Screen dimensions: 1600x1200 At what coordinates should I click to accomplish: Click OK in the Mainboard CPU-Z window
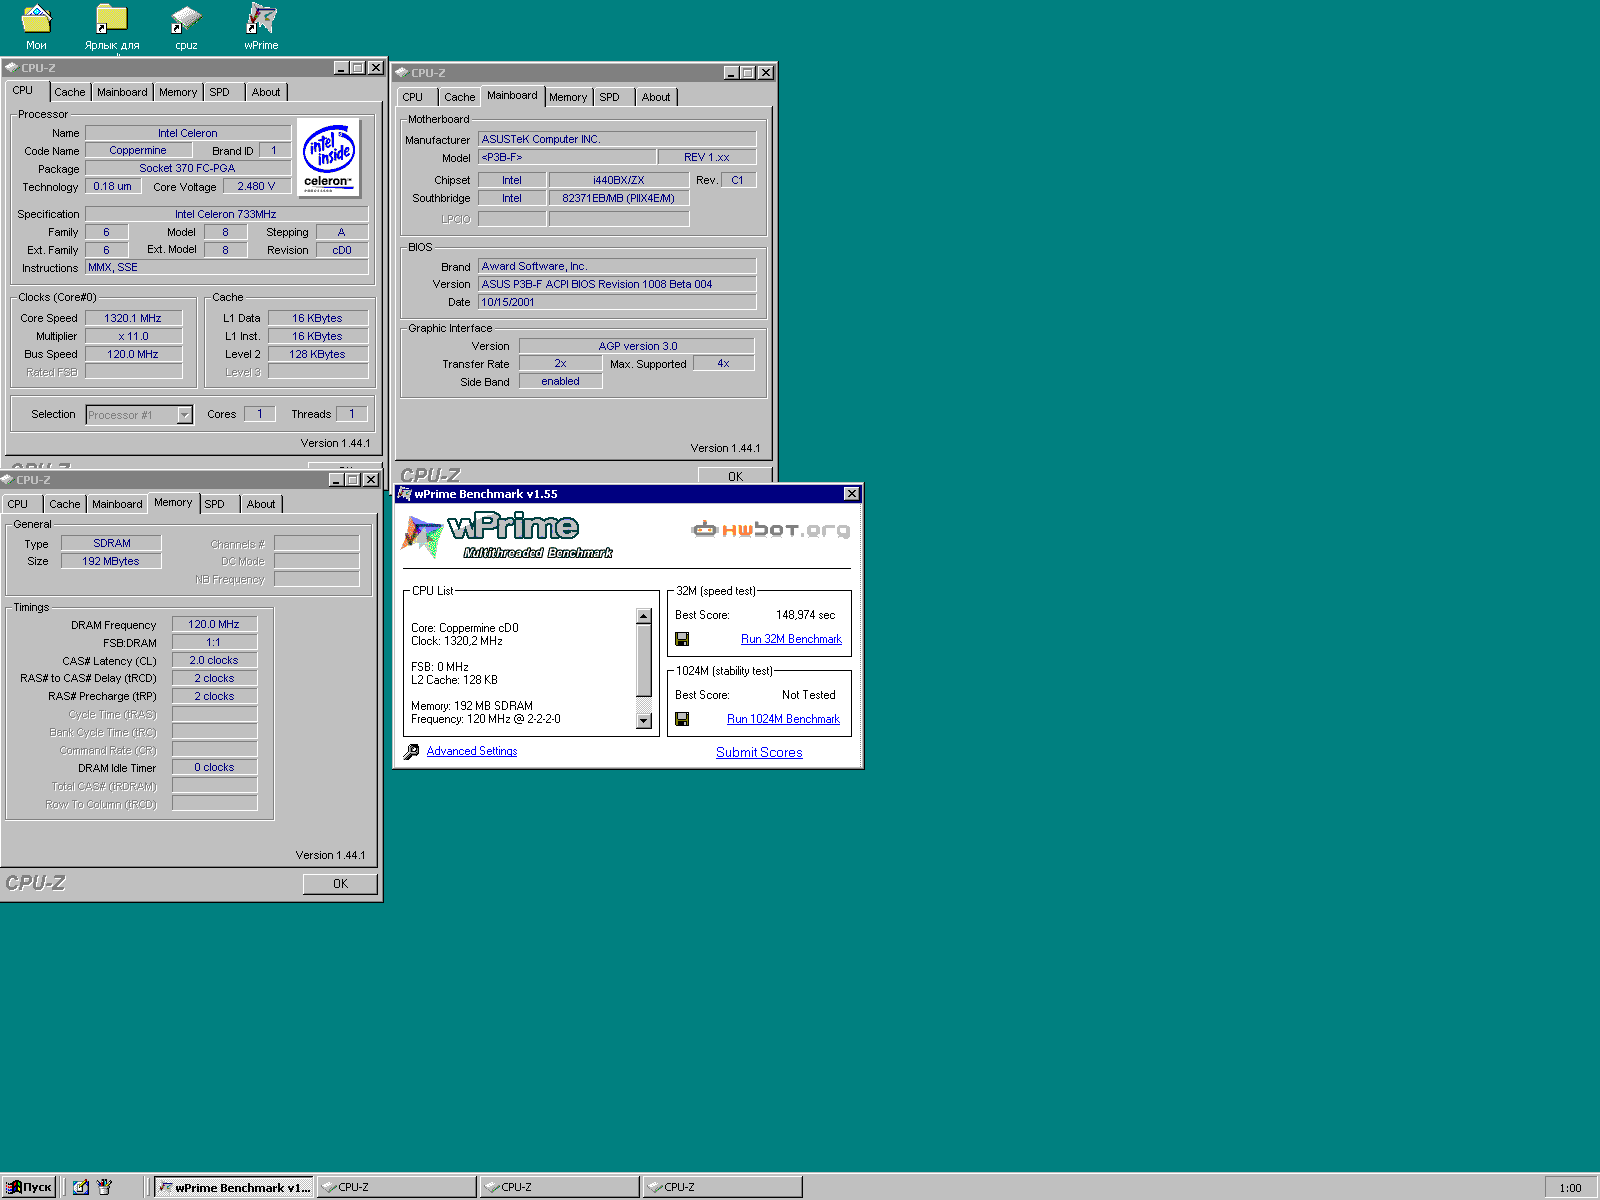[x=735, y=476]
